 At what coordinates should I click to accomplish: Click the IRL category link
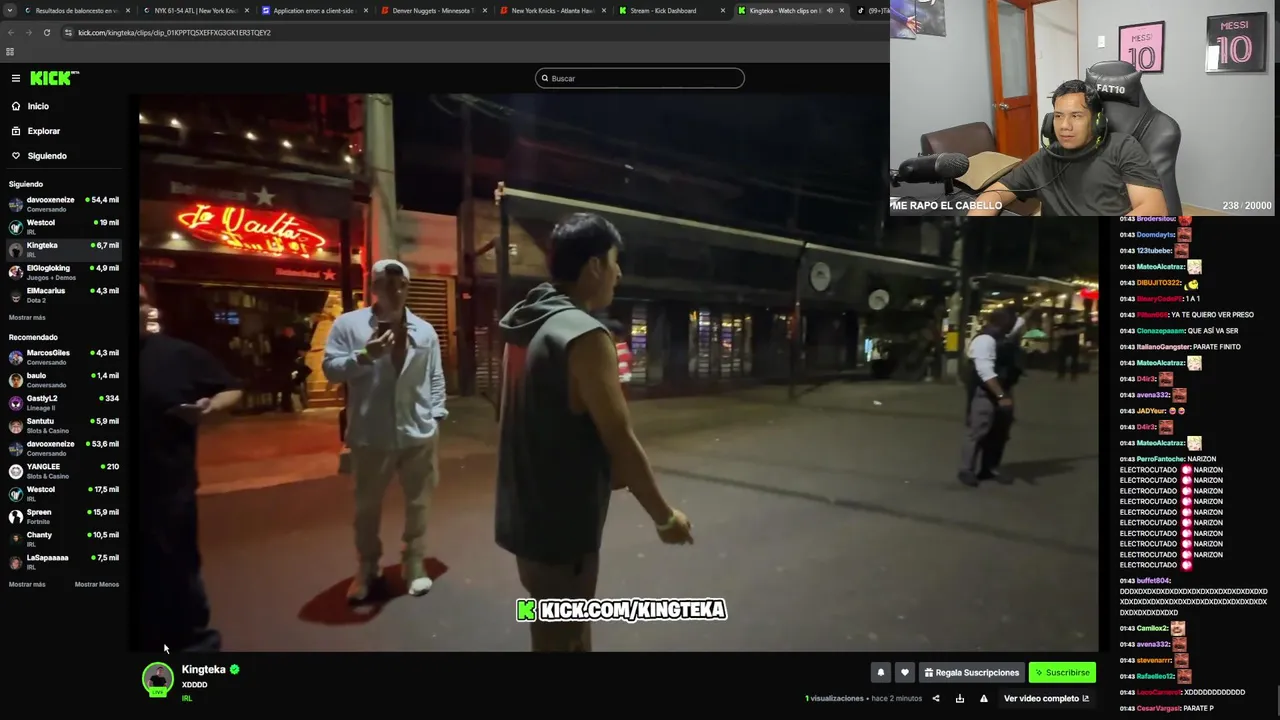(x=186, y=698)
